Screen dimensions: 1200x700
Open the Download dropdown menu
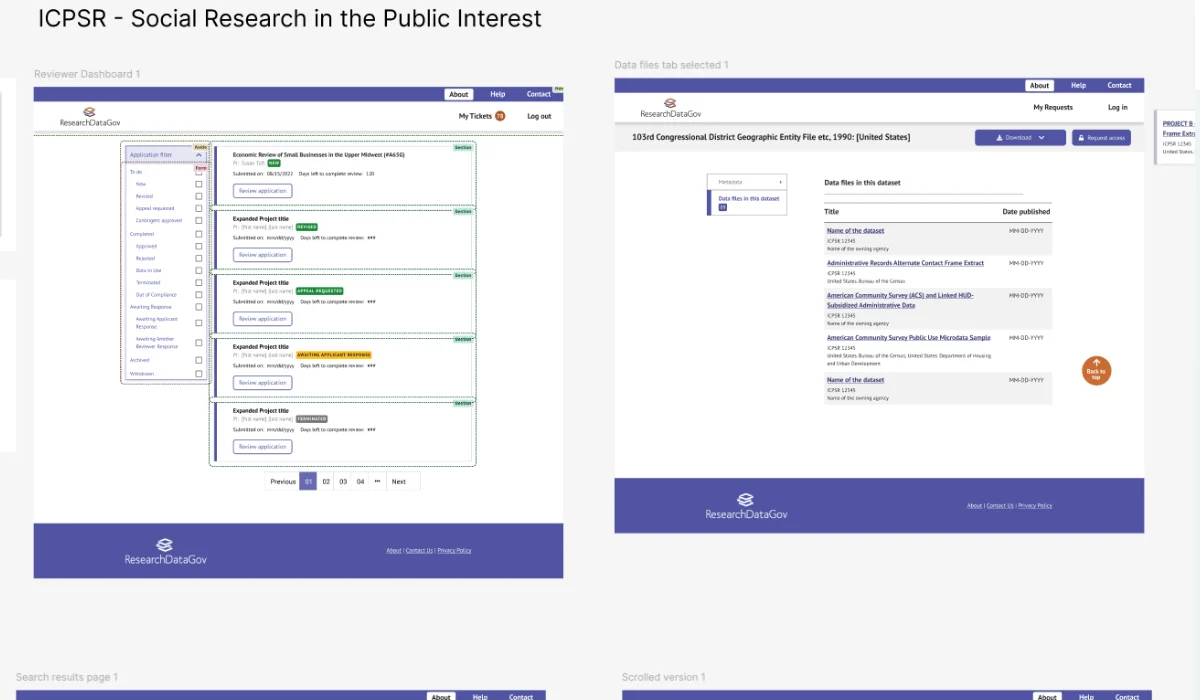(x=1020, y=138)
